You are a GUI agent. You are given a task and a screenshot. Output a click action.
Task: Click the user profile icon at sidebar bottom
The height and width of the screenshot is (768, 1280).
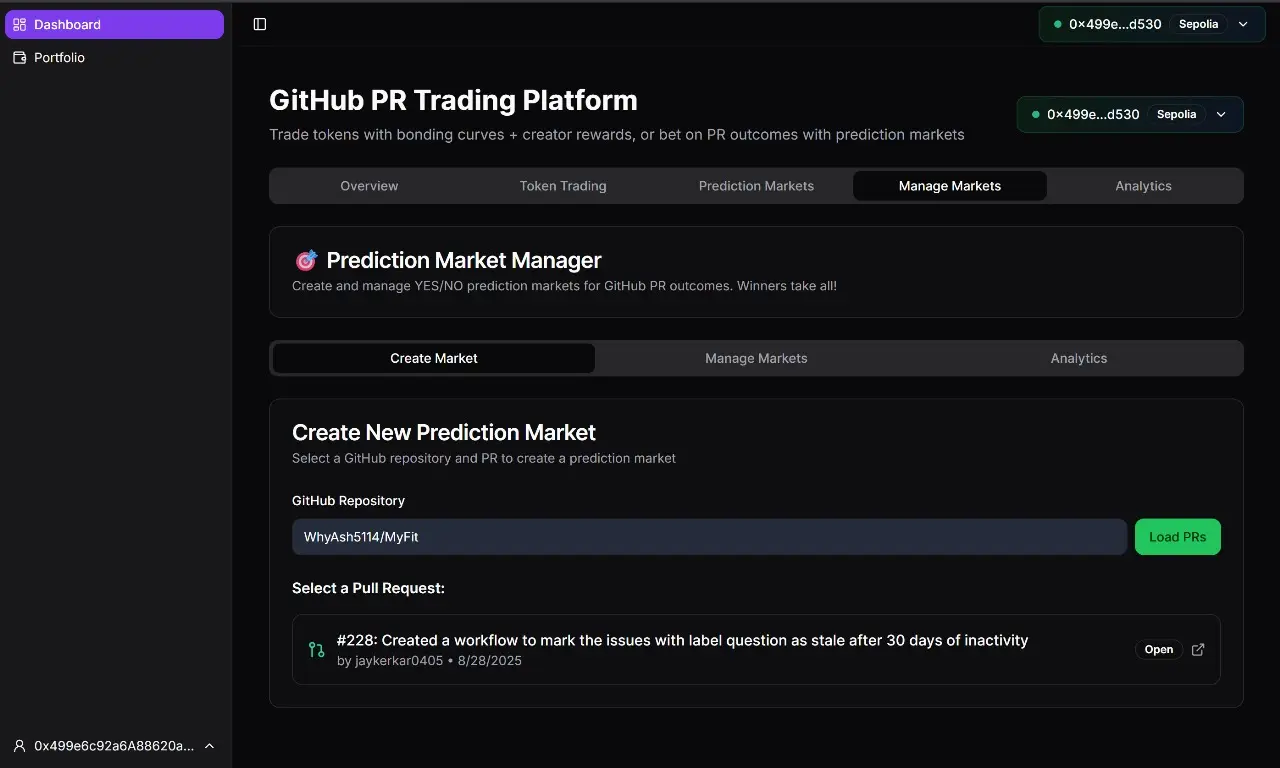click(x=18, y=745)
